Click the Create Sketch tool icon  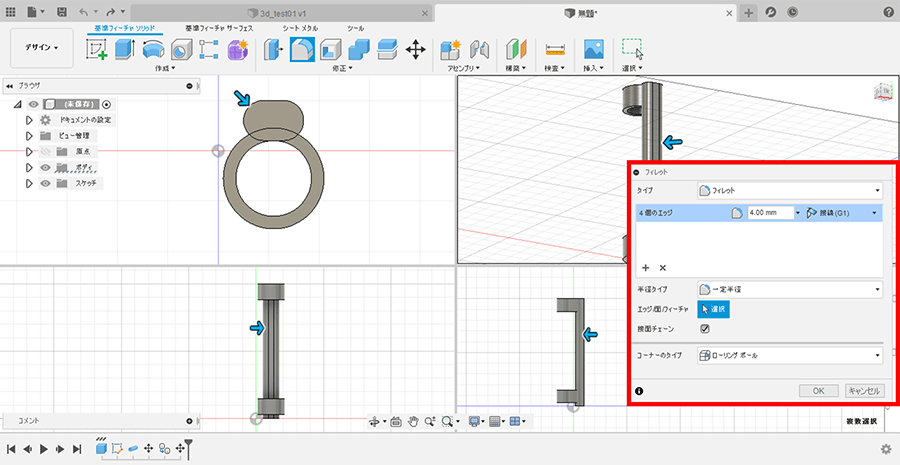pyautogui.click(x=97, y=49)
